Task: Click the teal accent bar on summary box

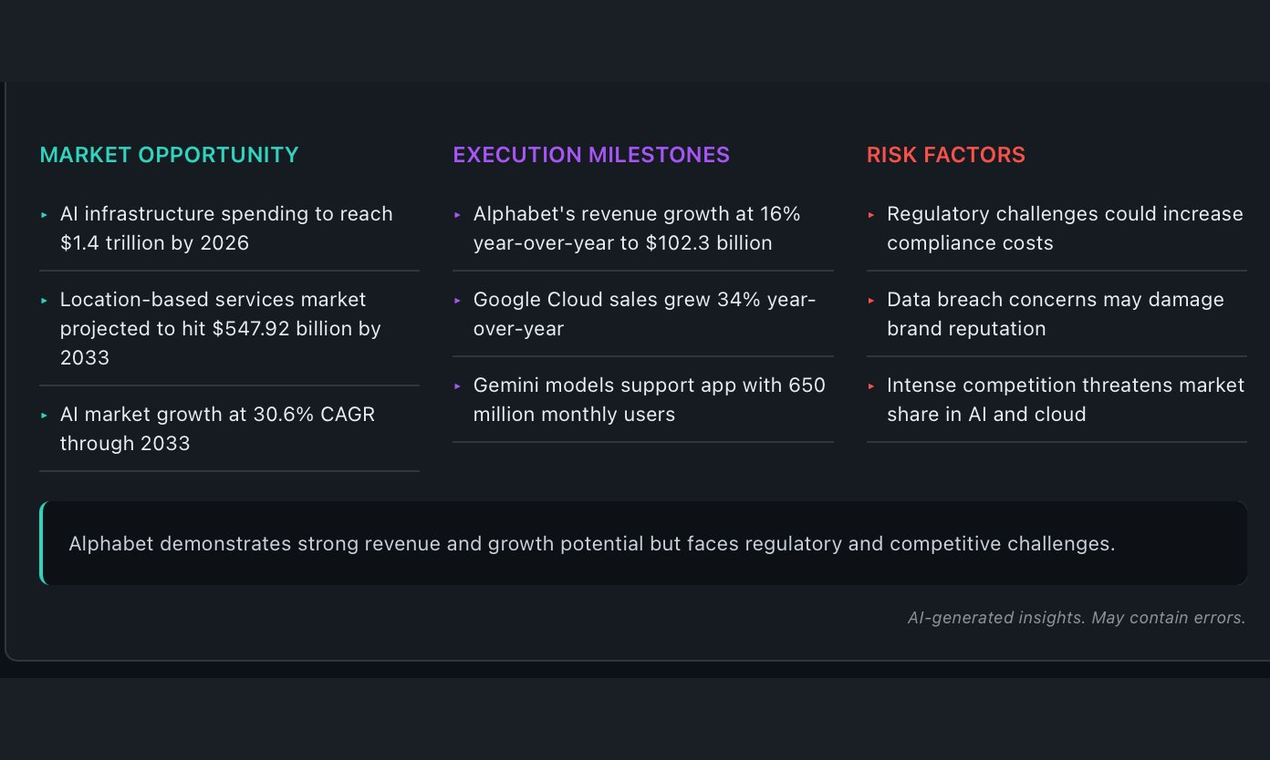Action: 42,543
